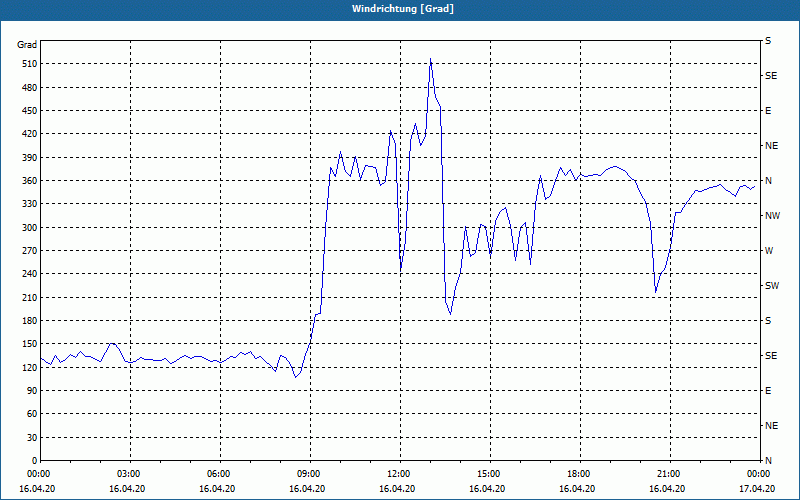Select the 360 y-axis value

pyautogui.click(x=30, y=181)
